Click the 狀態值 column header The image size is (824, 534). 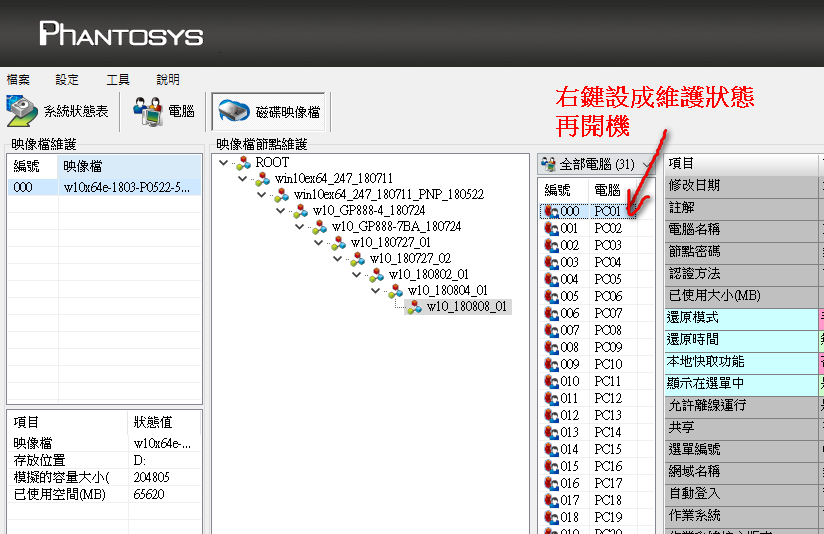point(164,422)
